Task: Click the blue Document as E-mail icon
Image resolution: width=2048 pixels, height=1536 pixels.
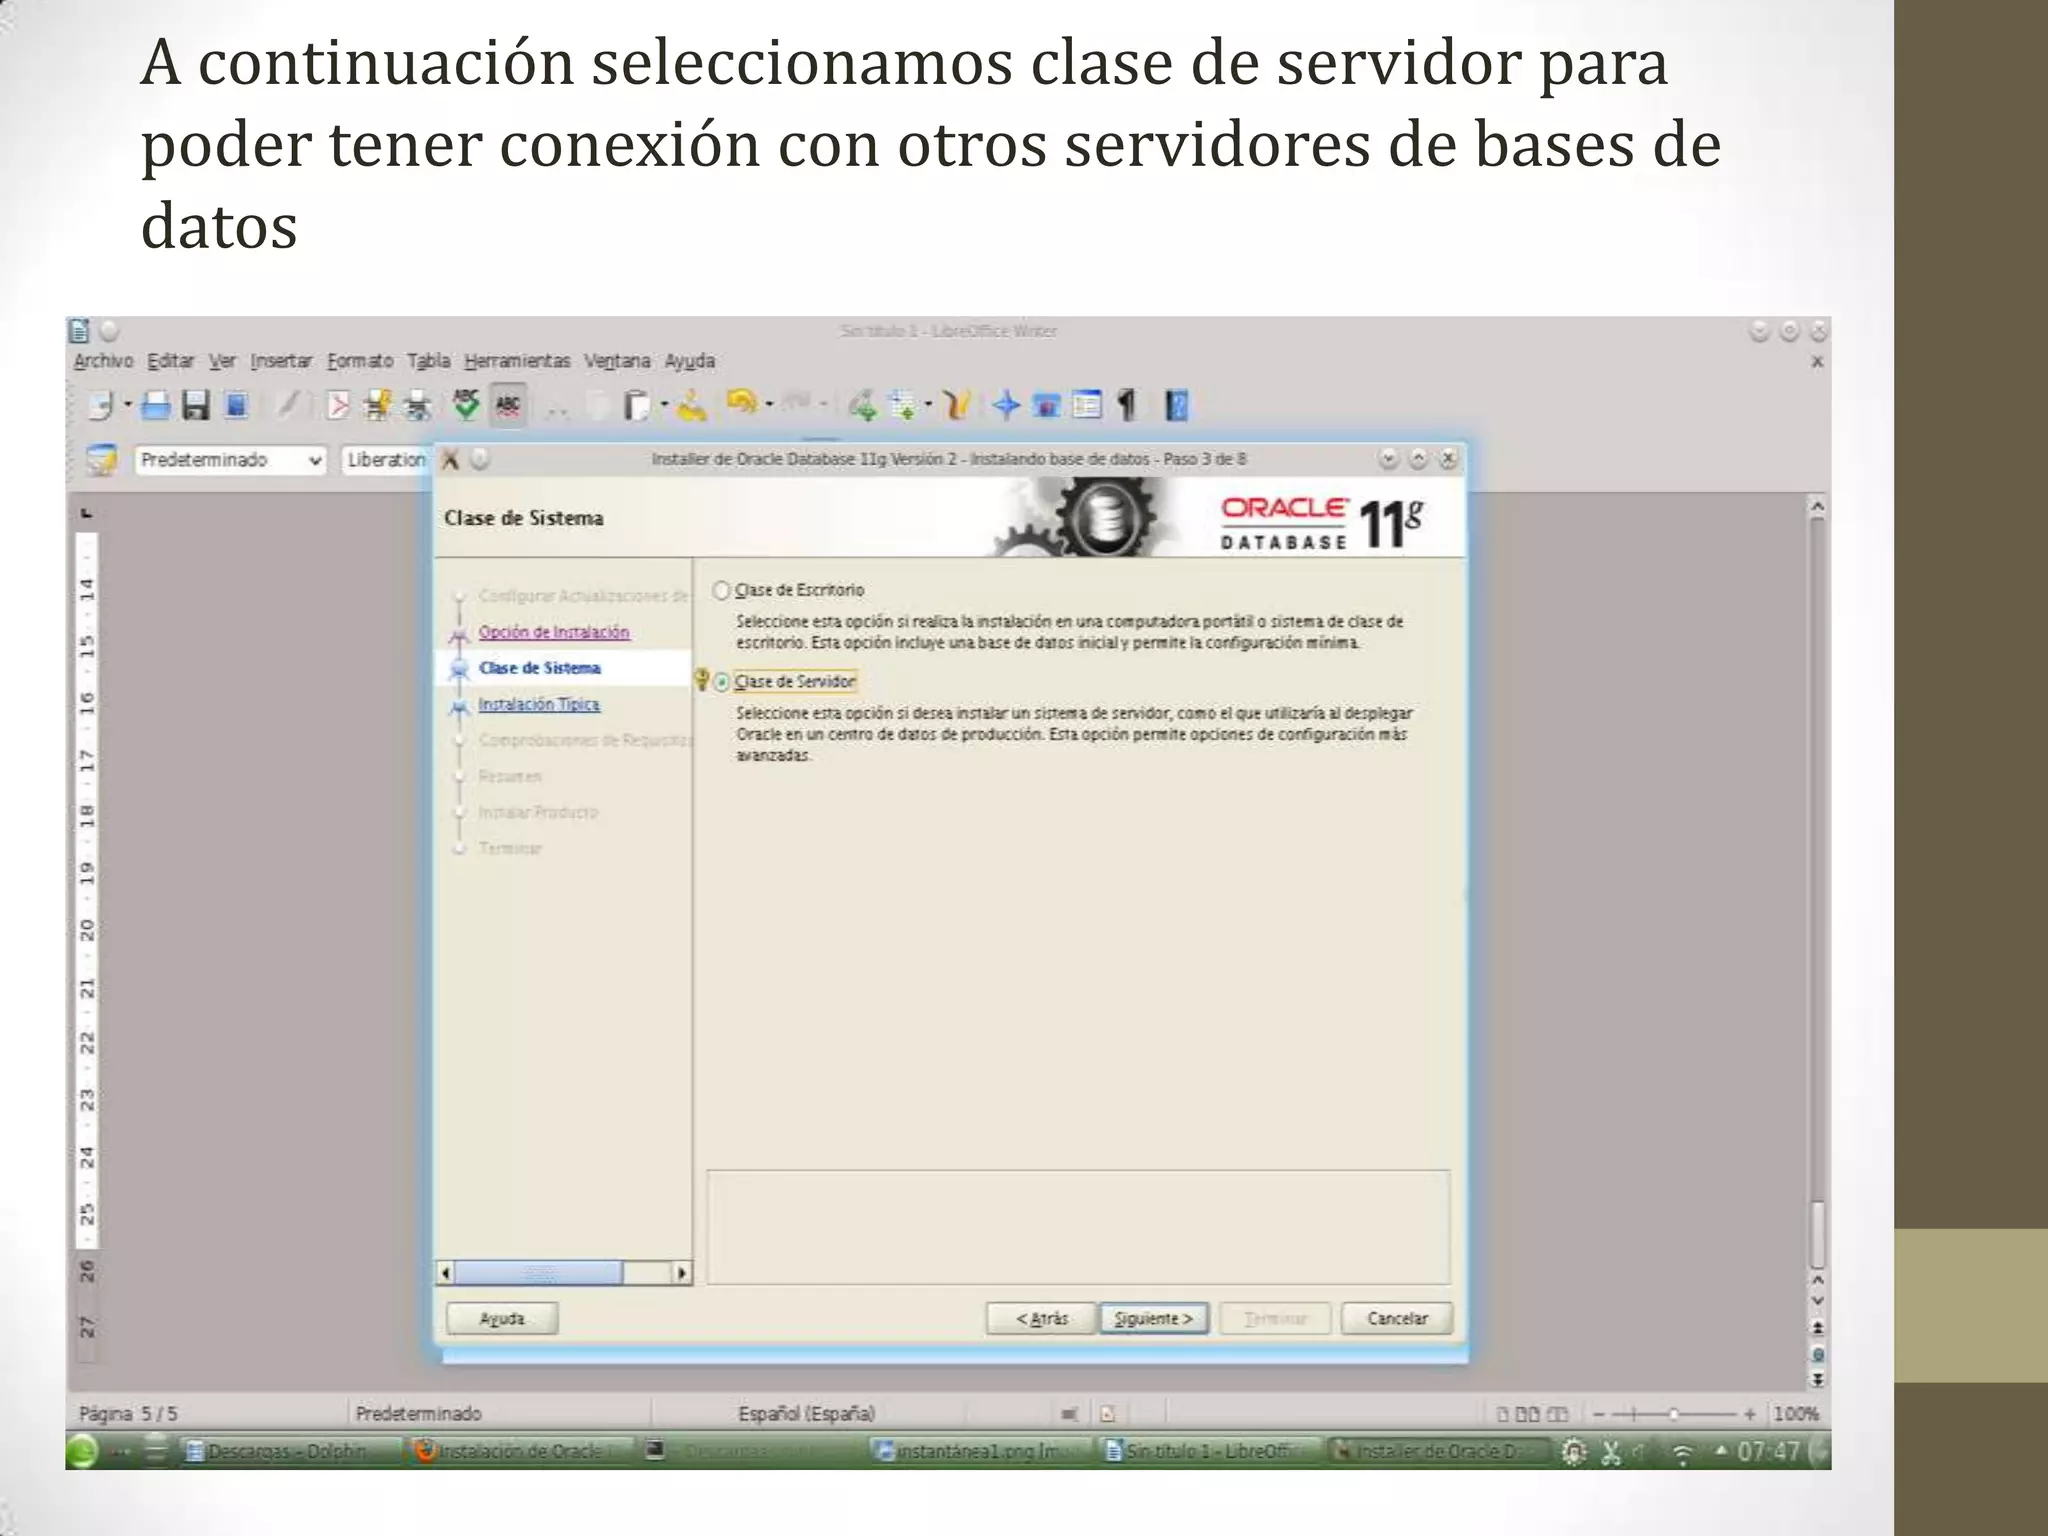Action: [237, 405]
